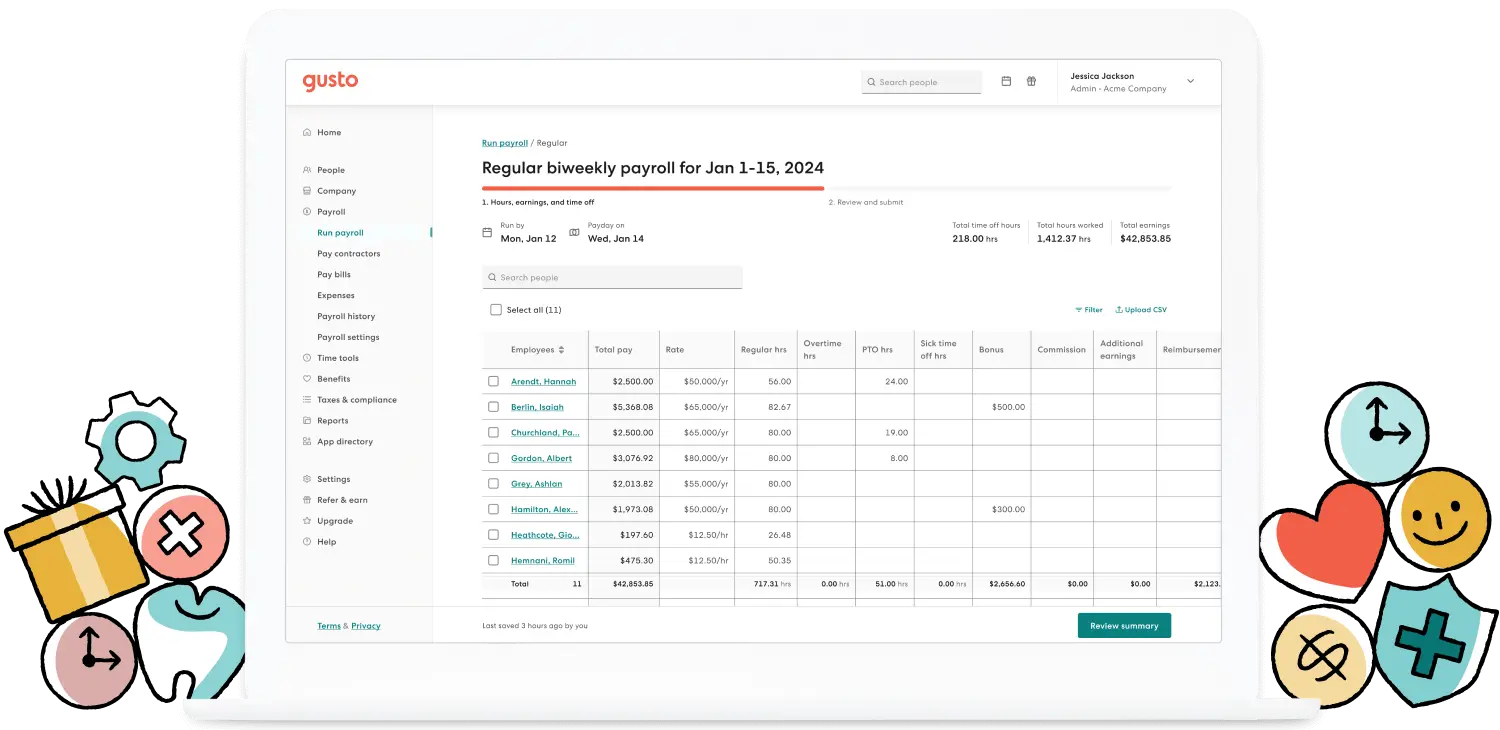Open the Upload CSV link
This screenshot has width=1500, height=730.
click(1141, 309)
